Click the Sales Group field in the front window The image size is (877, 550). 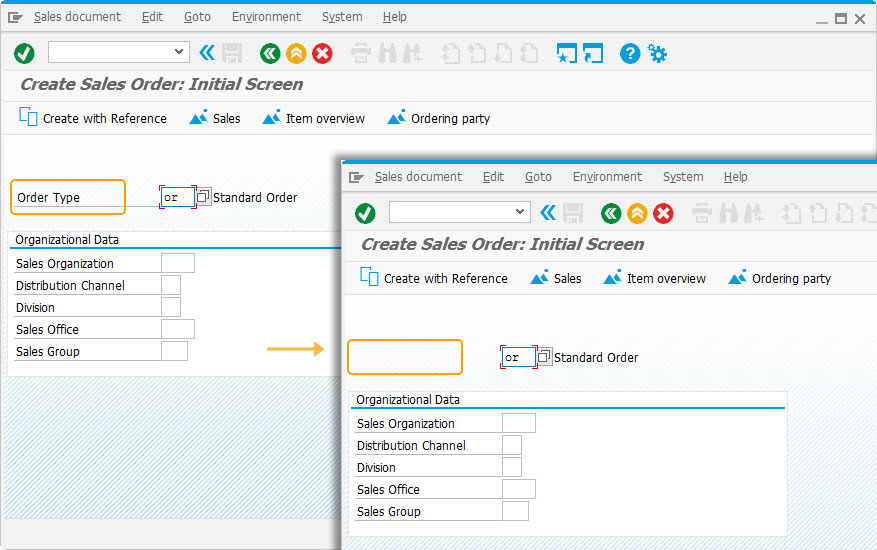coord(516,511)
